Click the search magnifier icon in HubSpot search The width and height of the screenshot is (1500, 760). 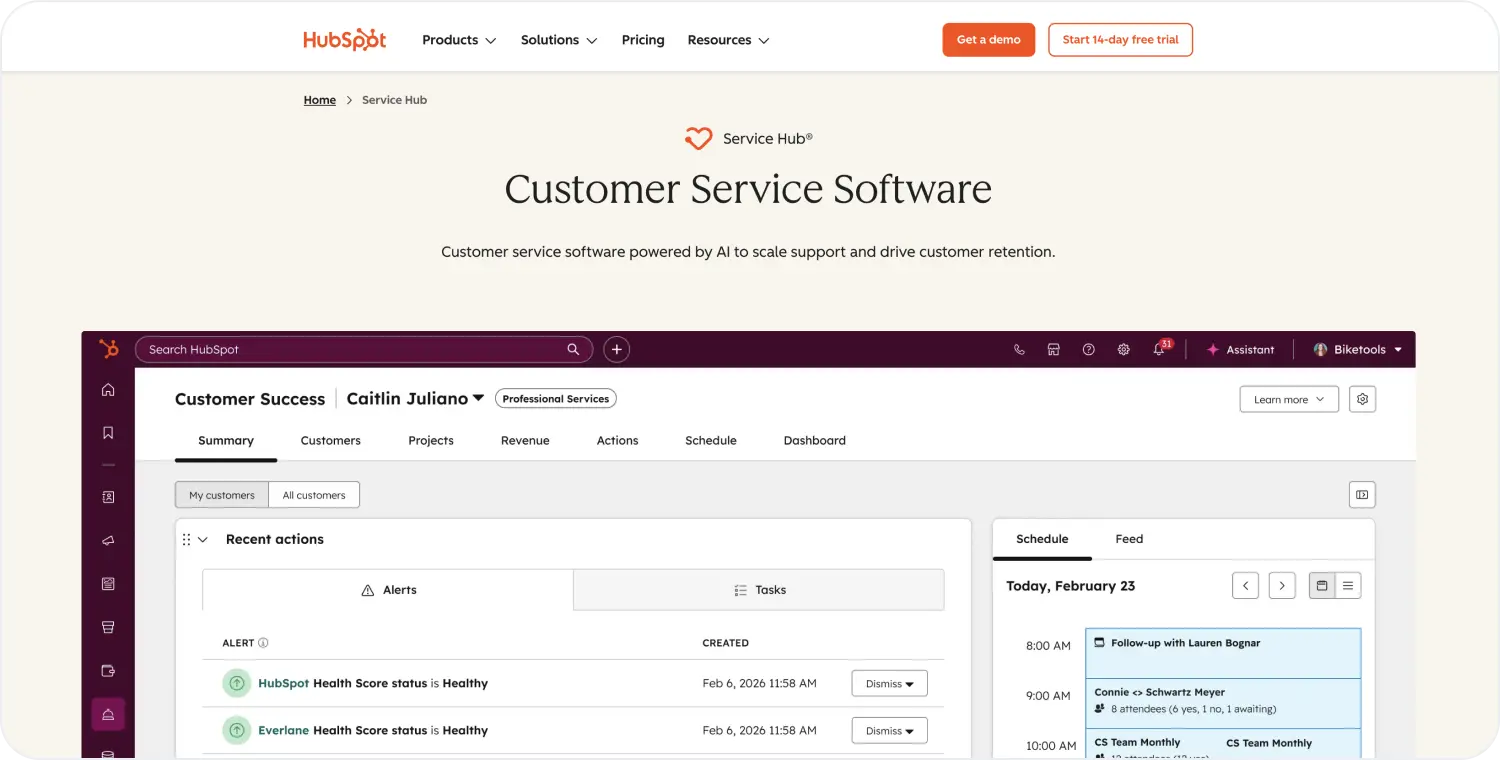[573, 349]
